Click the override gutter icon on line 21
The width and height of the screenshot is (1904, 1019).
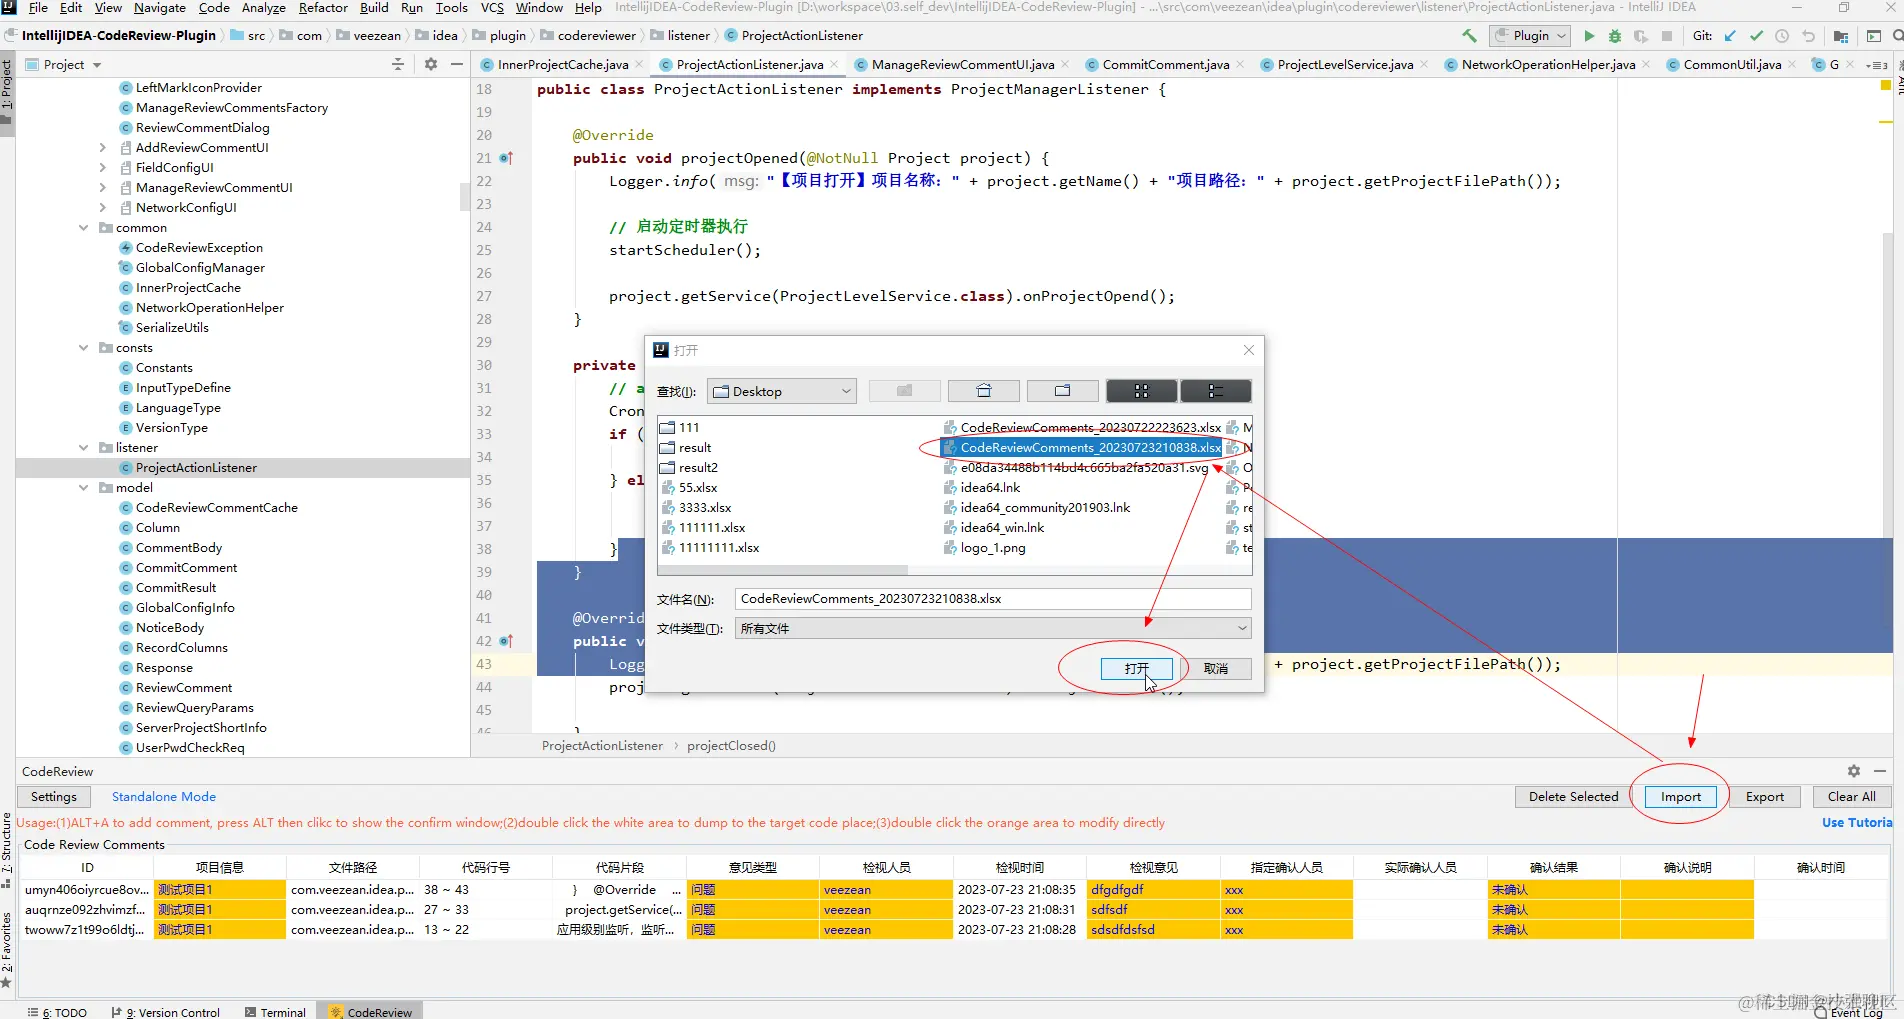point(506,158)
